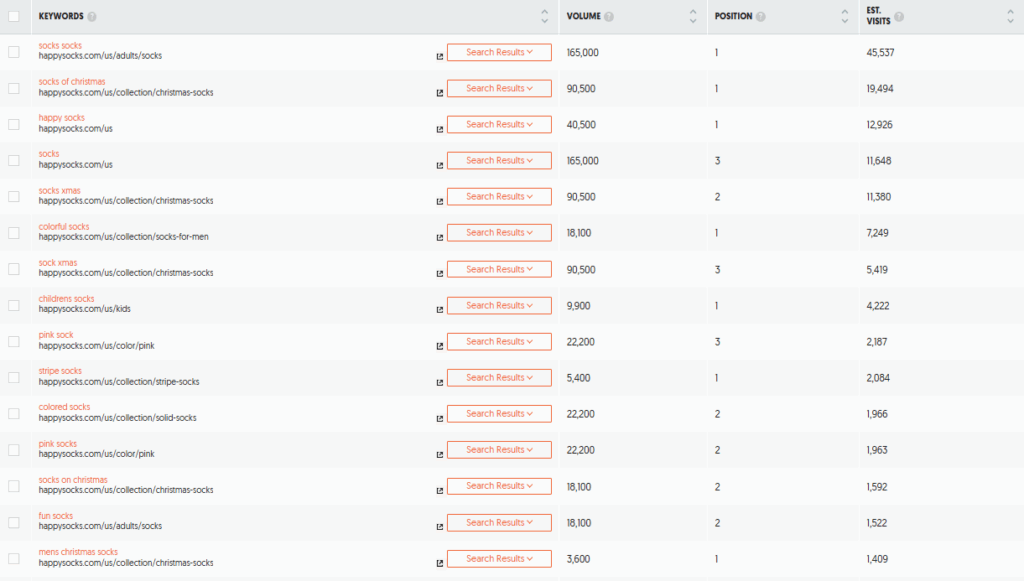Open external link icon for 'happy socks' row
The width and height of the screenshot is (1024, 581).
440,129
